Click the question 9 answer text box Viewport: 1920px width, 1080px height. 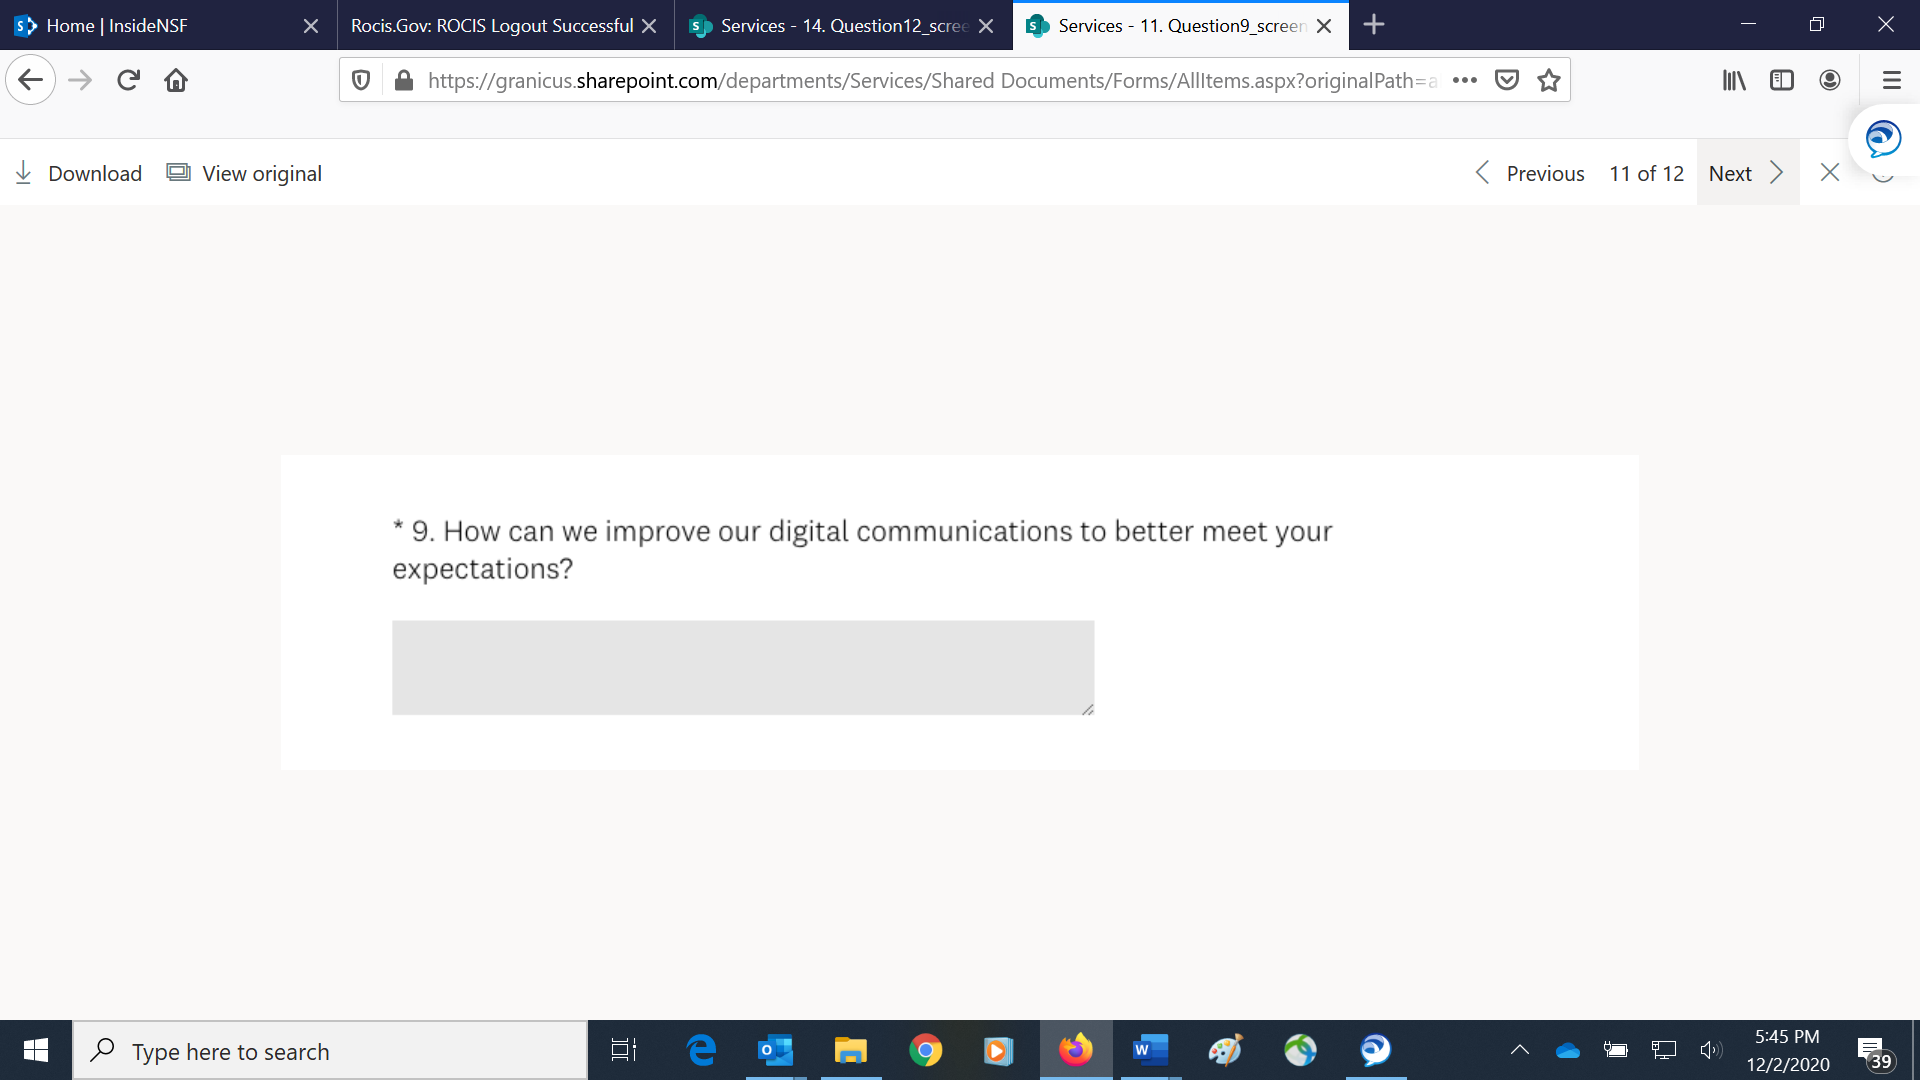pos(742,667)
